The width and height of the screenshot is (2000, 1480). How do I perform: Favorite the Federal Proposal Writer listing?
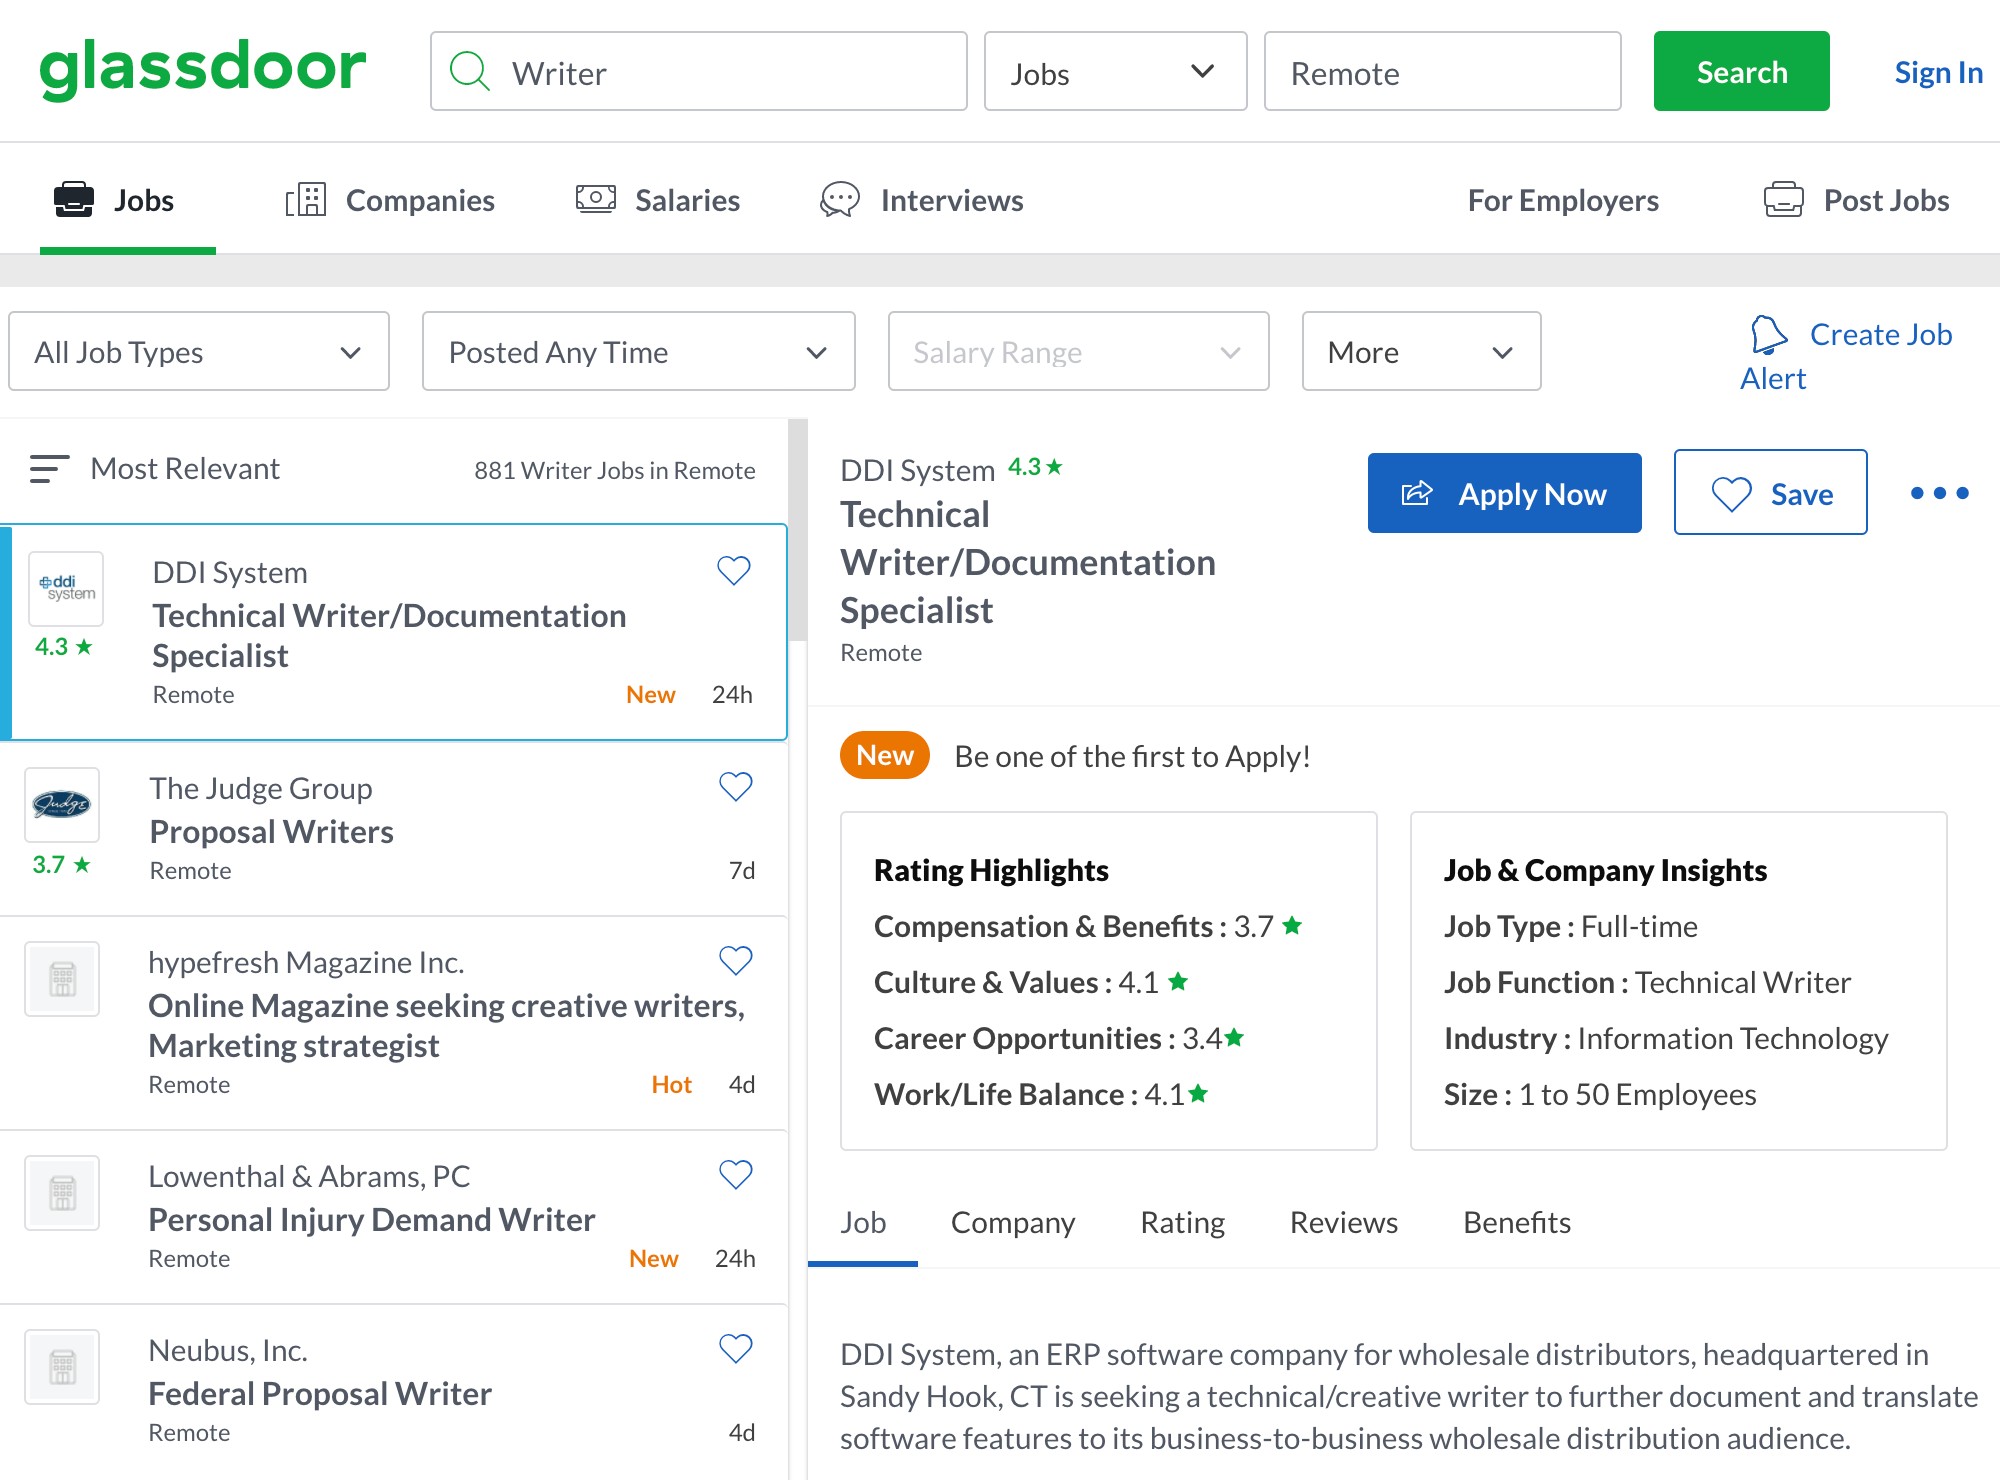pyautogui.click(x=736, y=1349)
